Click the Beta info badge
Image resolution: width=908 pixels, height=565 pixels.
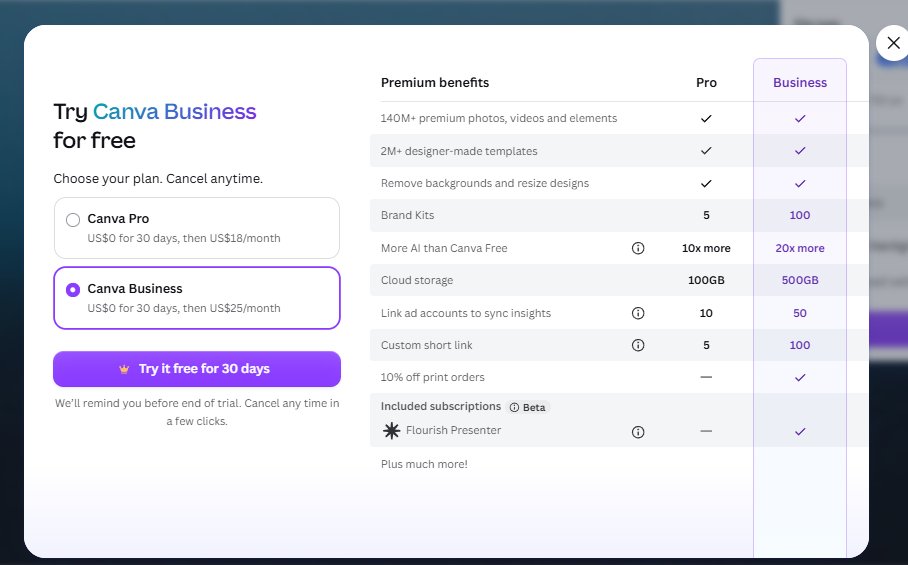pos(528,408)
